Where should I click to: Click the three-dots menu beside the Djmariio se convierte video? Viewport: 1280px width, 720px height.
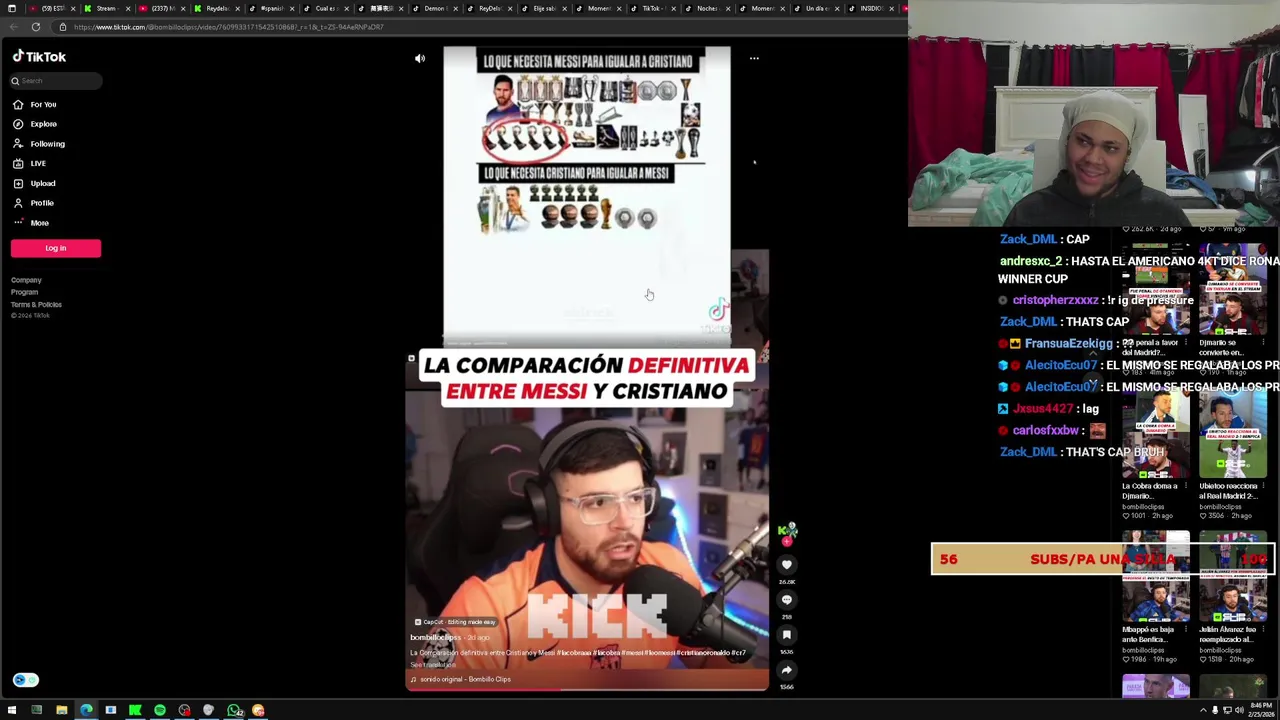[x=1262, y=343]
